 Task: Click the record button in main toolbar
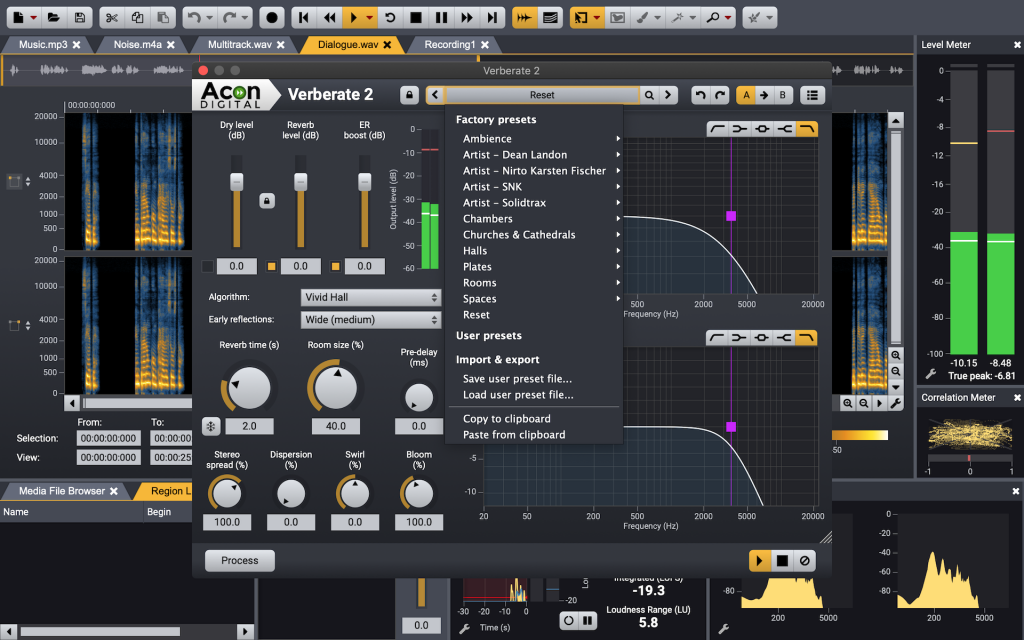coord(272,17)
